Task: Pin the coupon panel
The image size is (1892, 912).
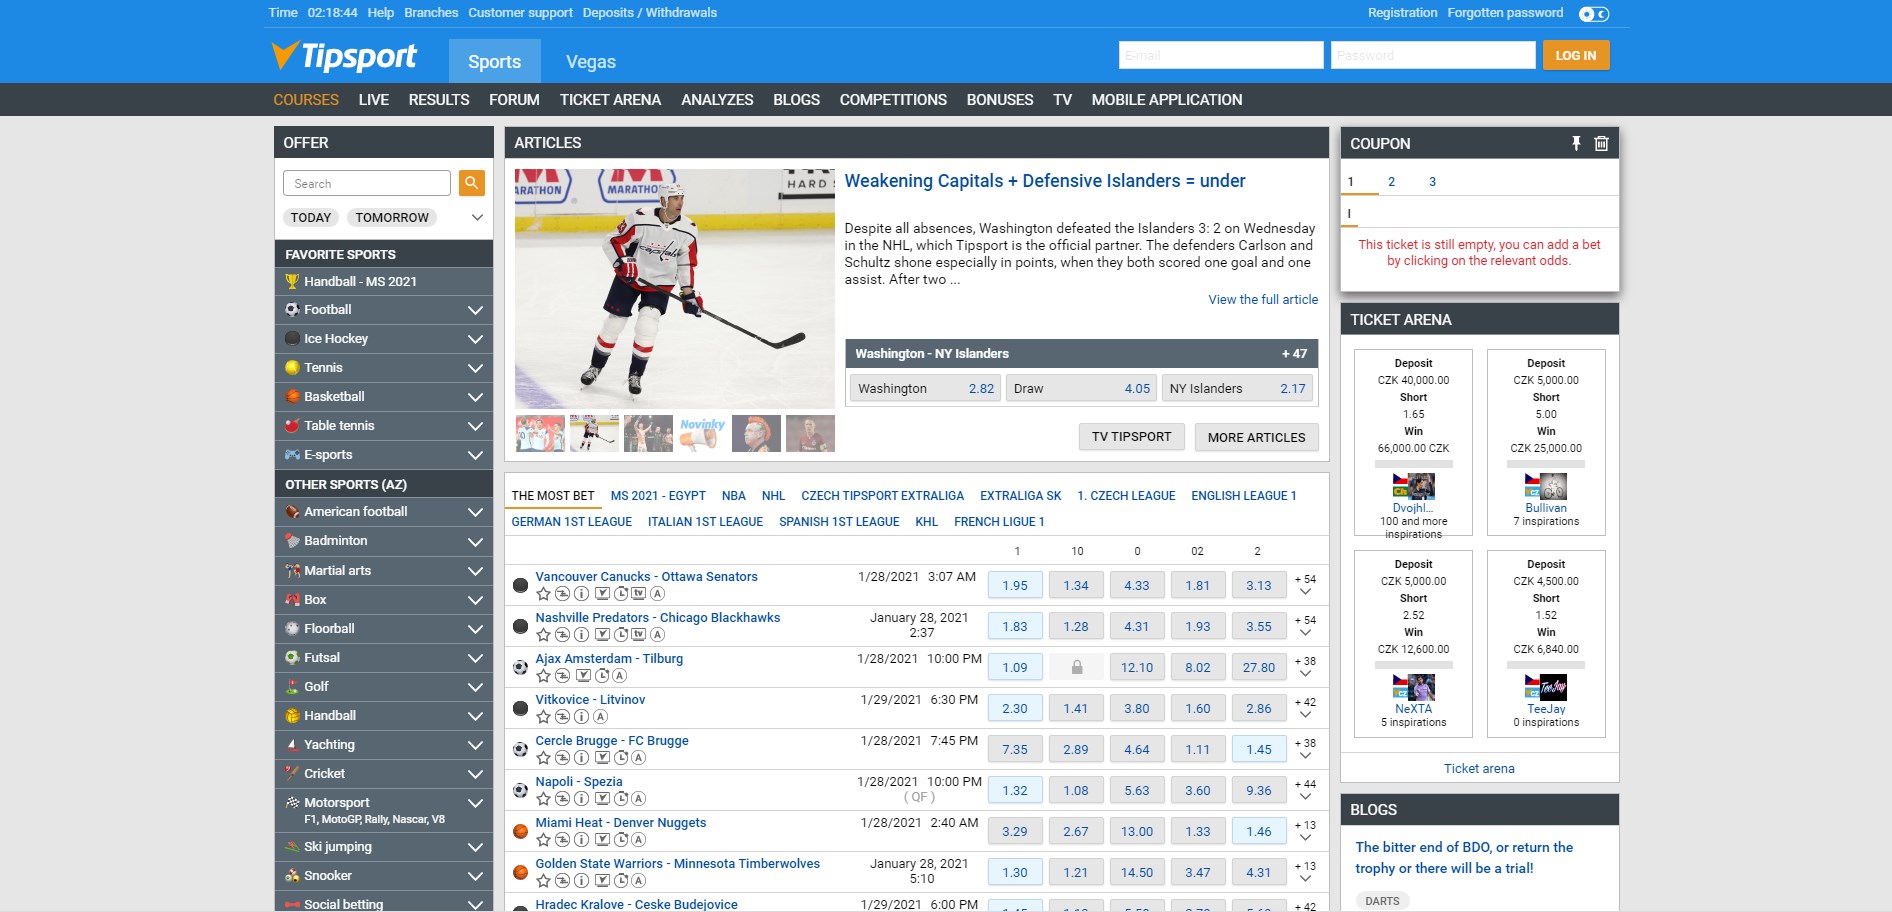Action: 1576,143
